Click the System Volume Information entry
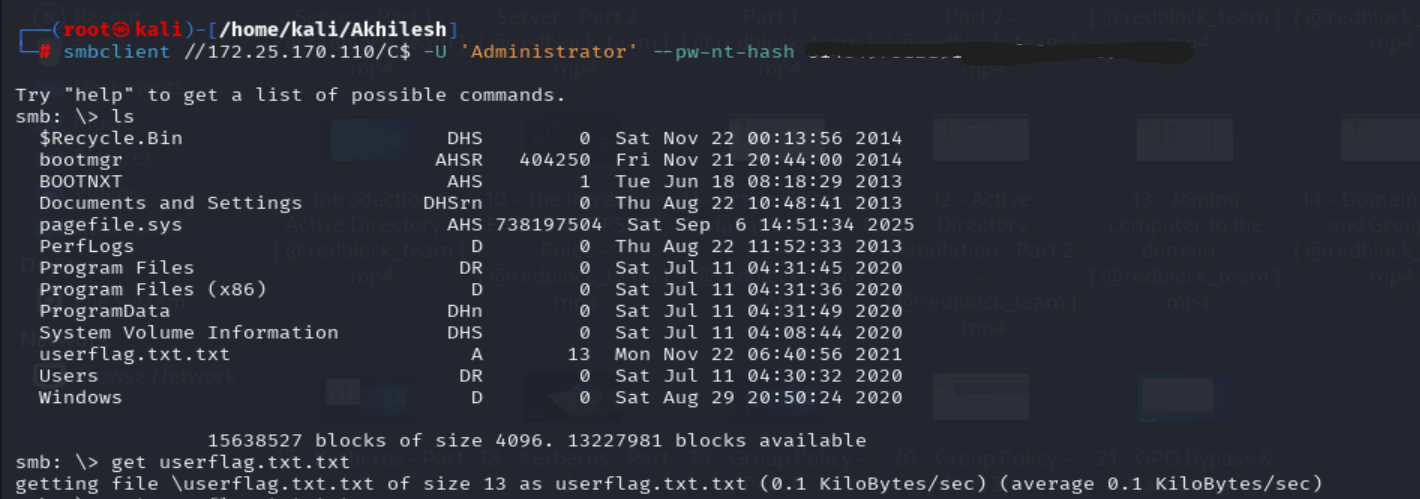The image size is (1420, 499). 189,332
